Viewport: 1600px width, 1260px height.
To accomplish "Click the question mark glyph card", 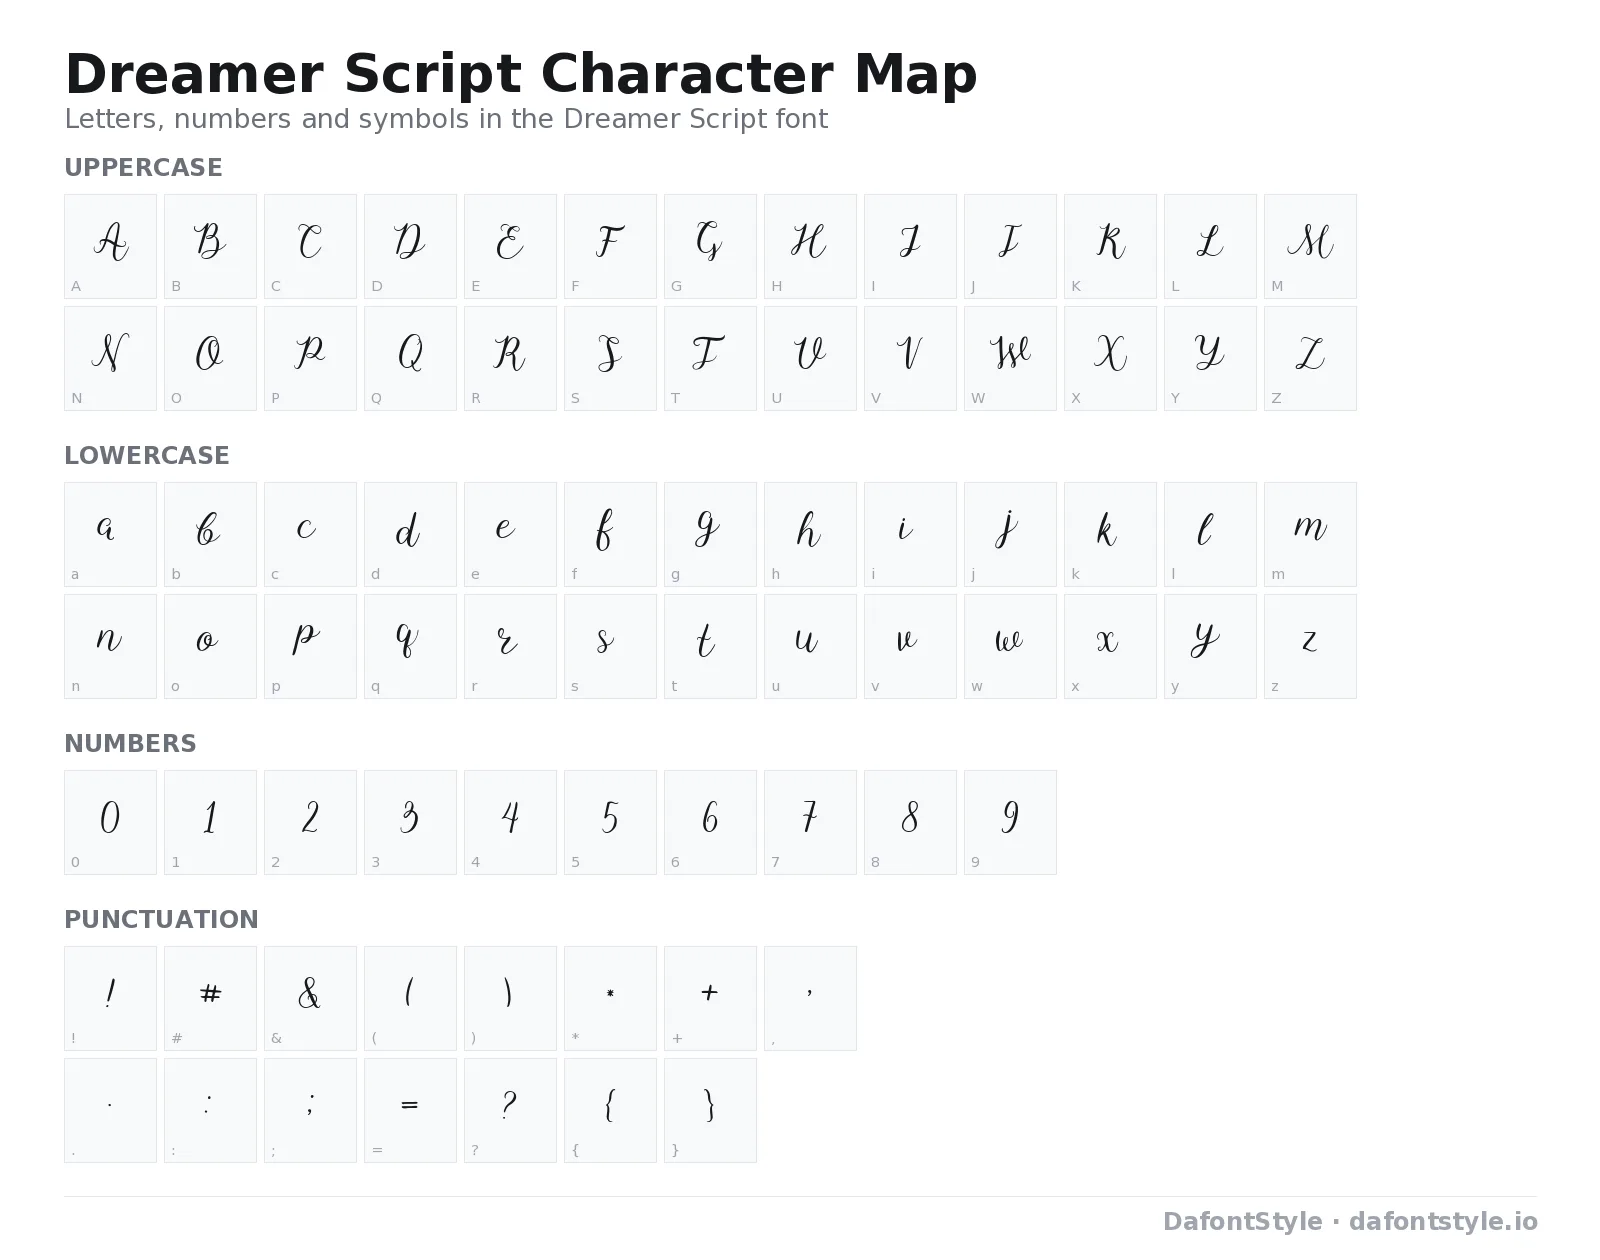I will 510,1110.
